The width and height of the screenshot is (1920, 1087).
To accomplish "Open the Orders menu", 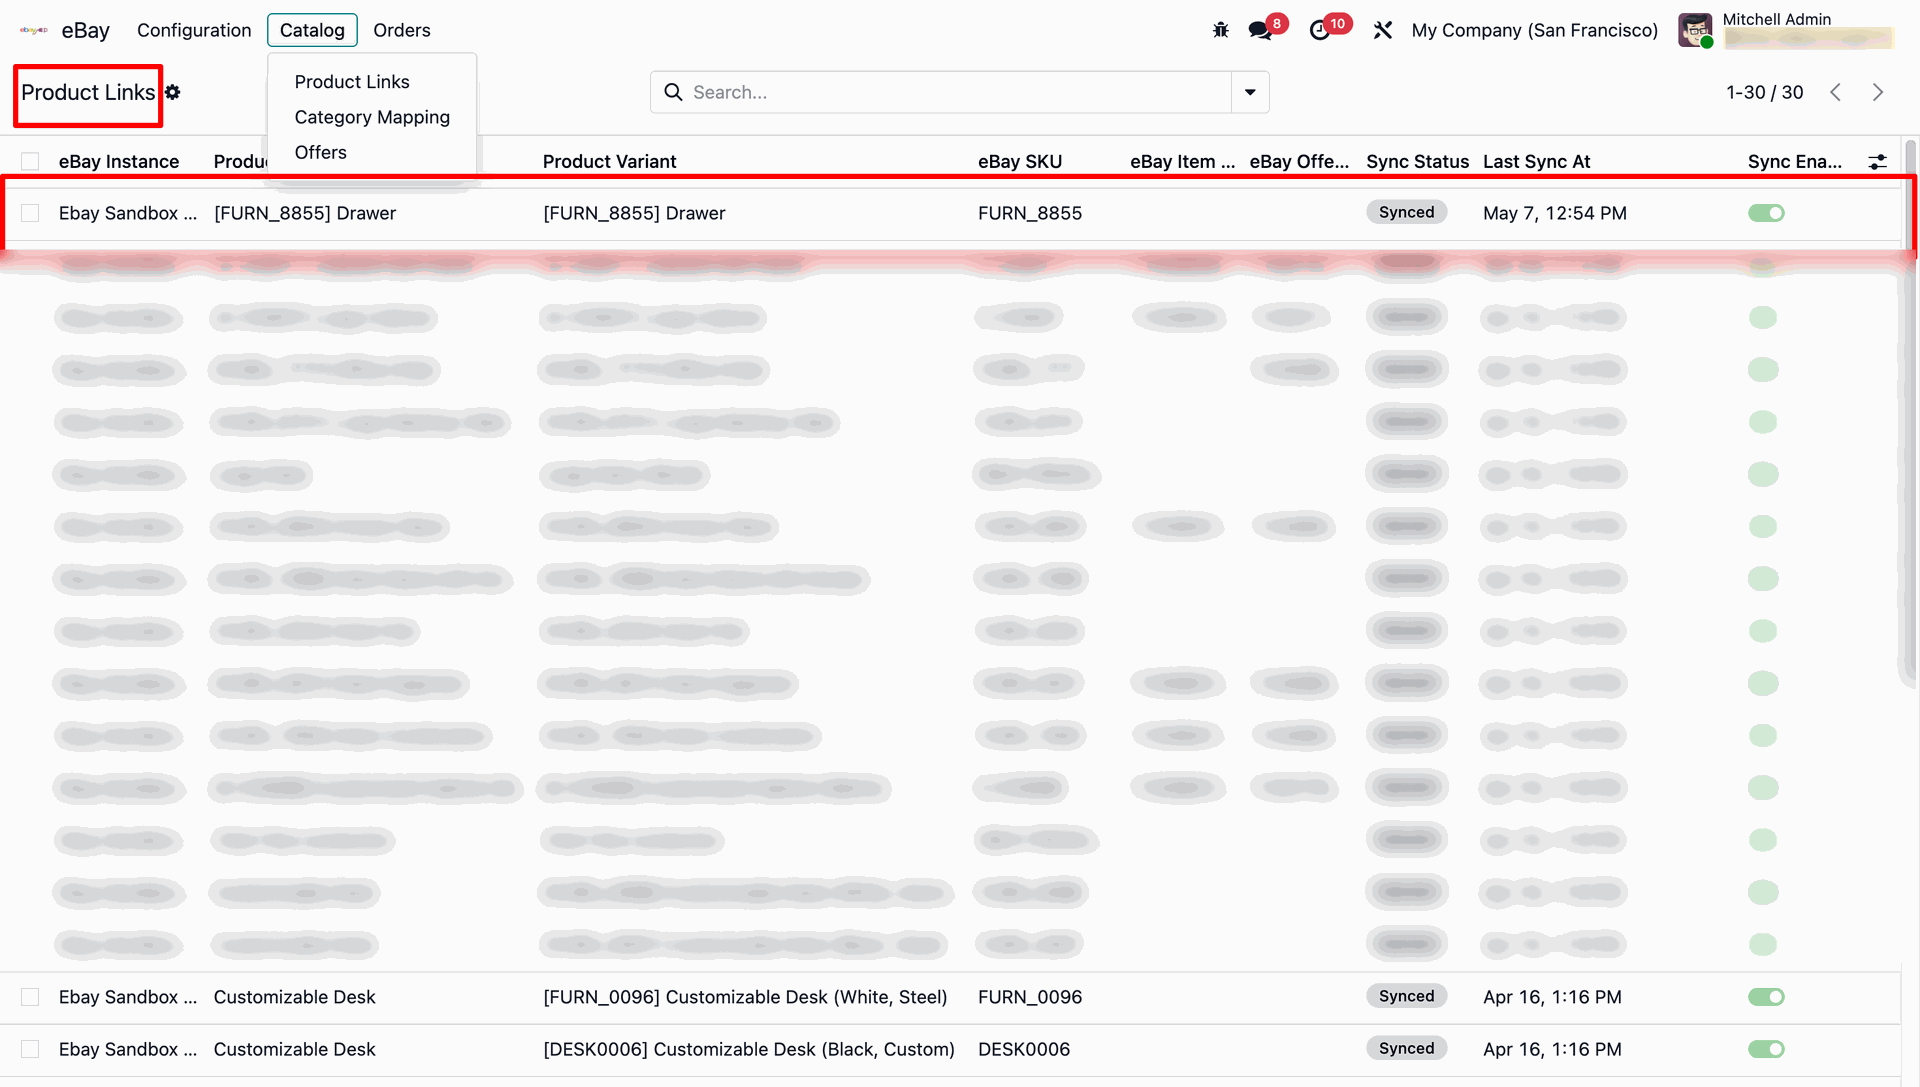I will pyautogui.click(x=402, y=30).
